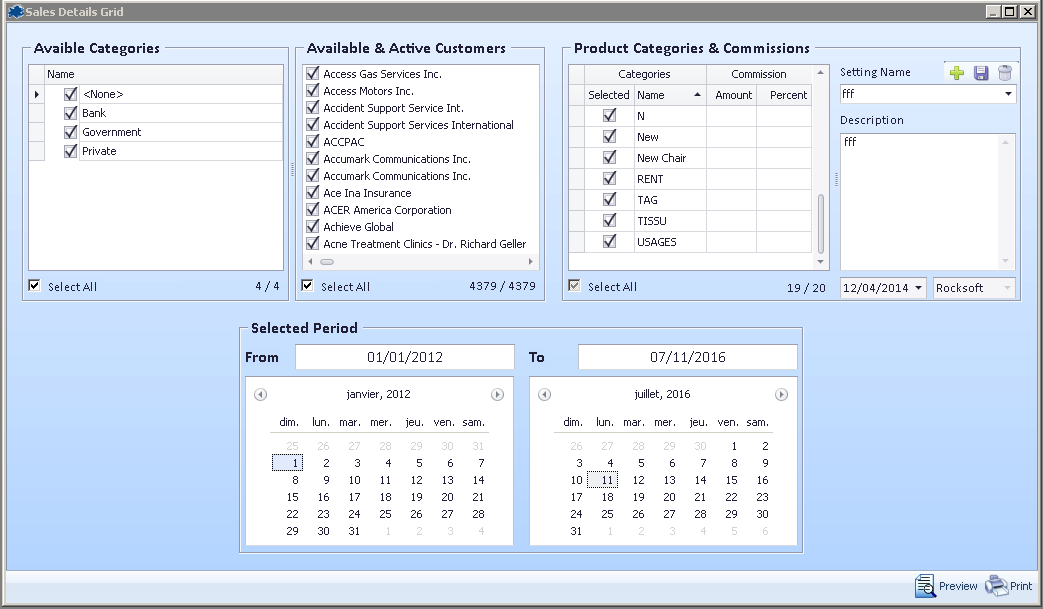
Task: Toggle the ACCPAC customer checkbox
Action: pyautogui.click(x=313, y=142)
